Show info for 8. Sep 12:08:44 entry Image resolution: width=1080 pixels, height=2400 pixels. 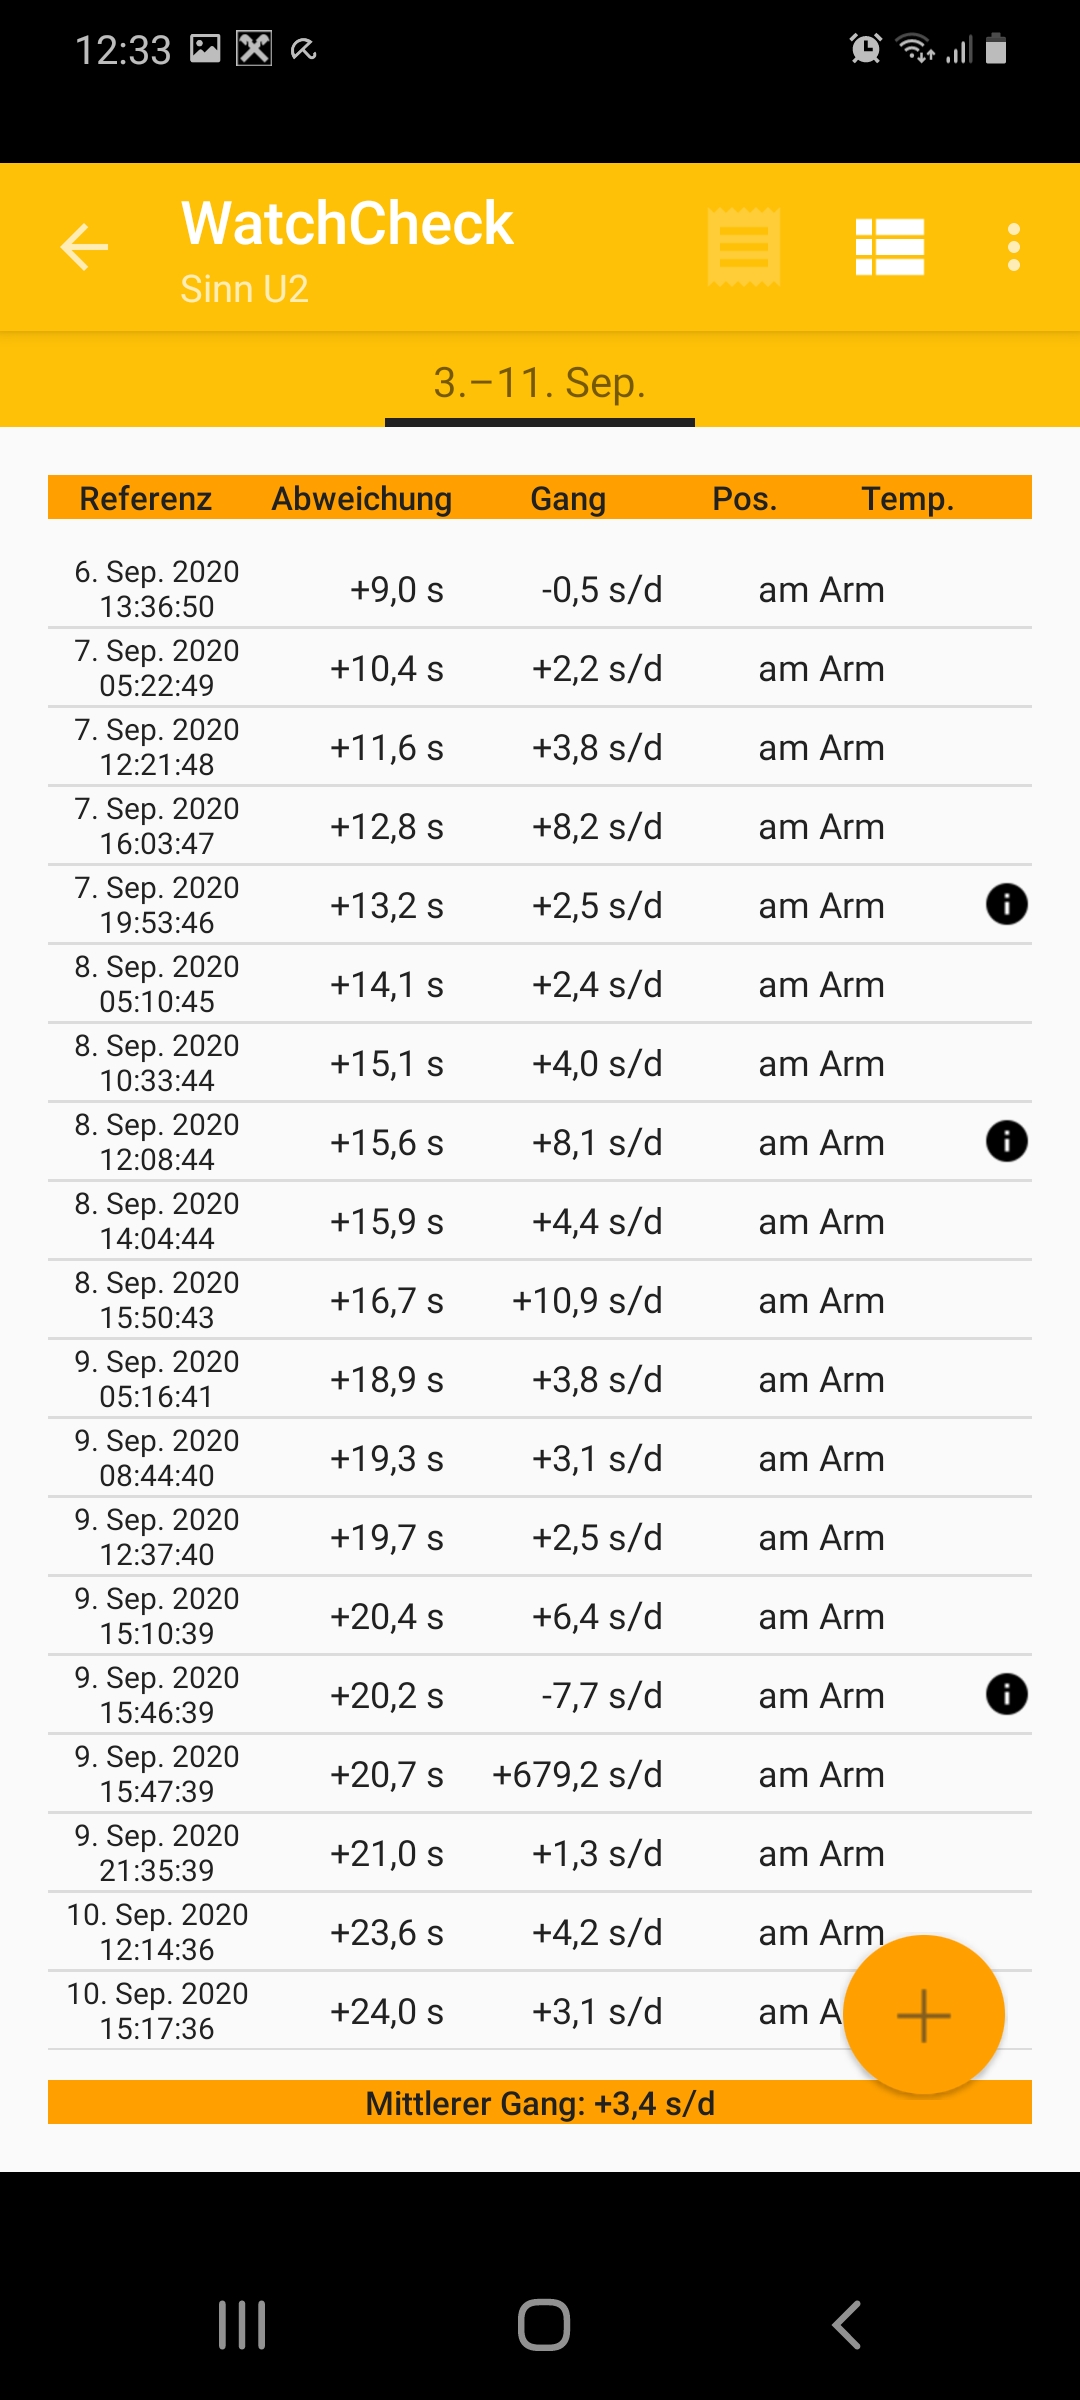click(1006, 1142)
